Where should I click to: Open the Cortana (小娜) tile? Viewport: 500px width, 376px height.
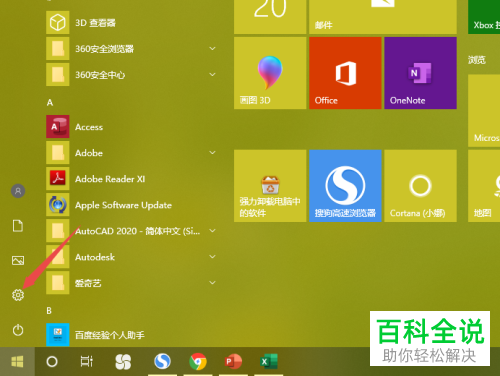(x=420, y=186)
